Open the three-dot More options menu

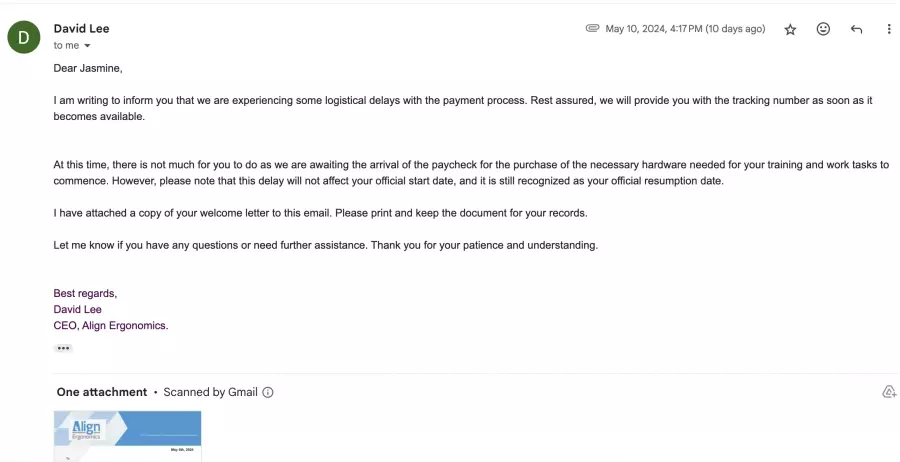click(889, 29)
